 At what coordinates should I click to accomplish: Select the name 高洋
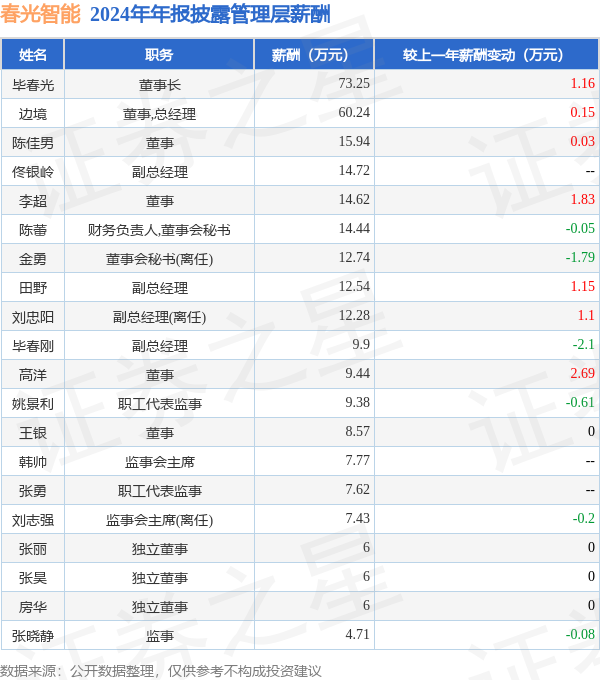[x=33, y=376]
